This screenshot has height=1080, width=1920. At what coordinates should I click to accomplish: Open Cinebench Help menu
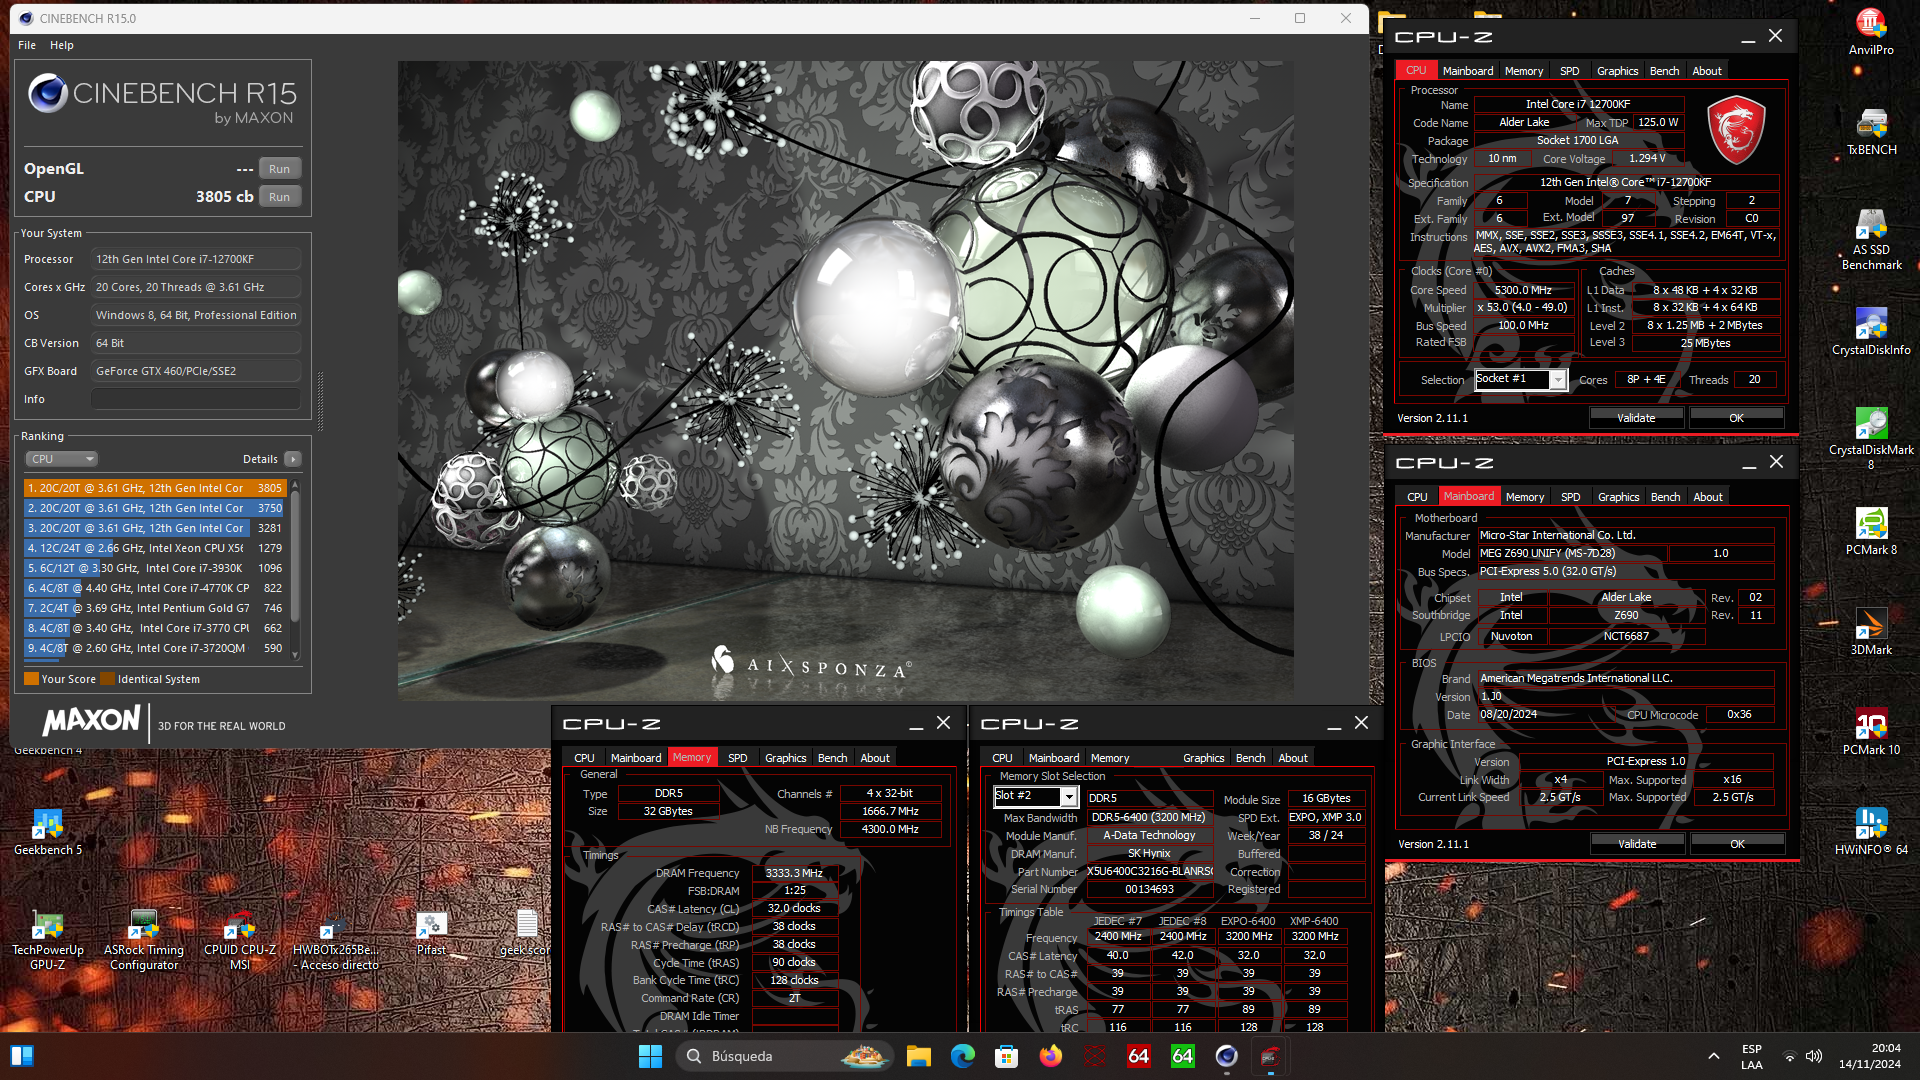[x=62, y=45]
